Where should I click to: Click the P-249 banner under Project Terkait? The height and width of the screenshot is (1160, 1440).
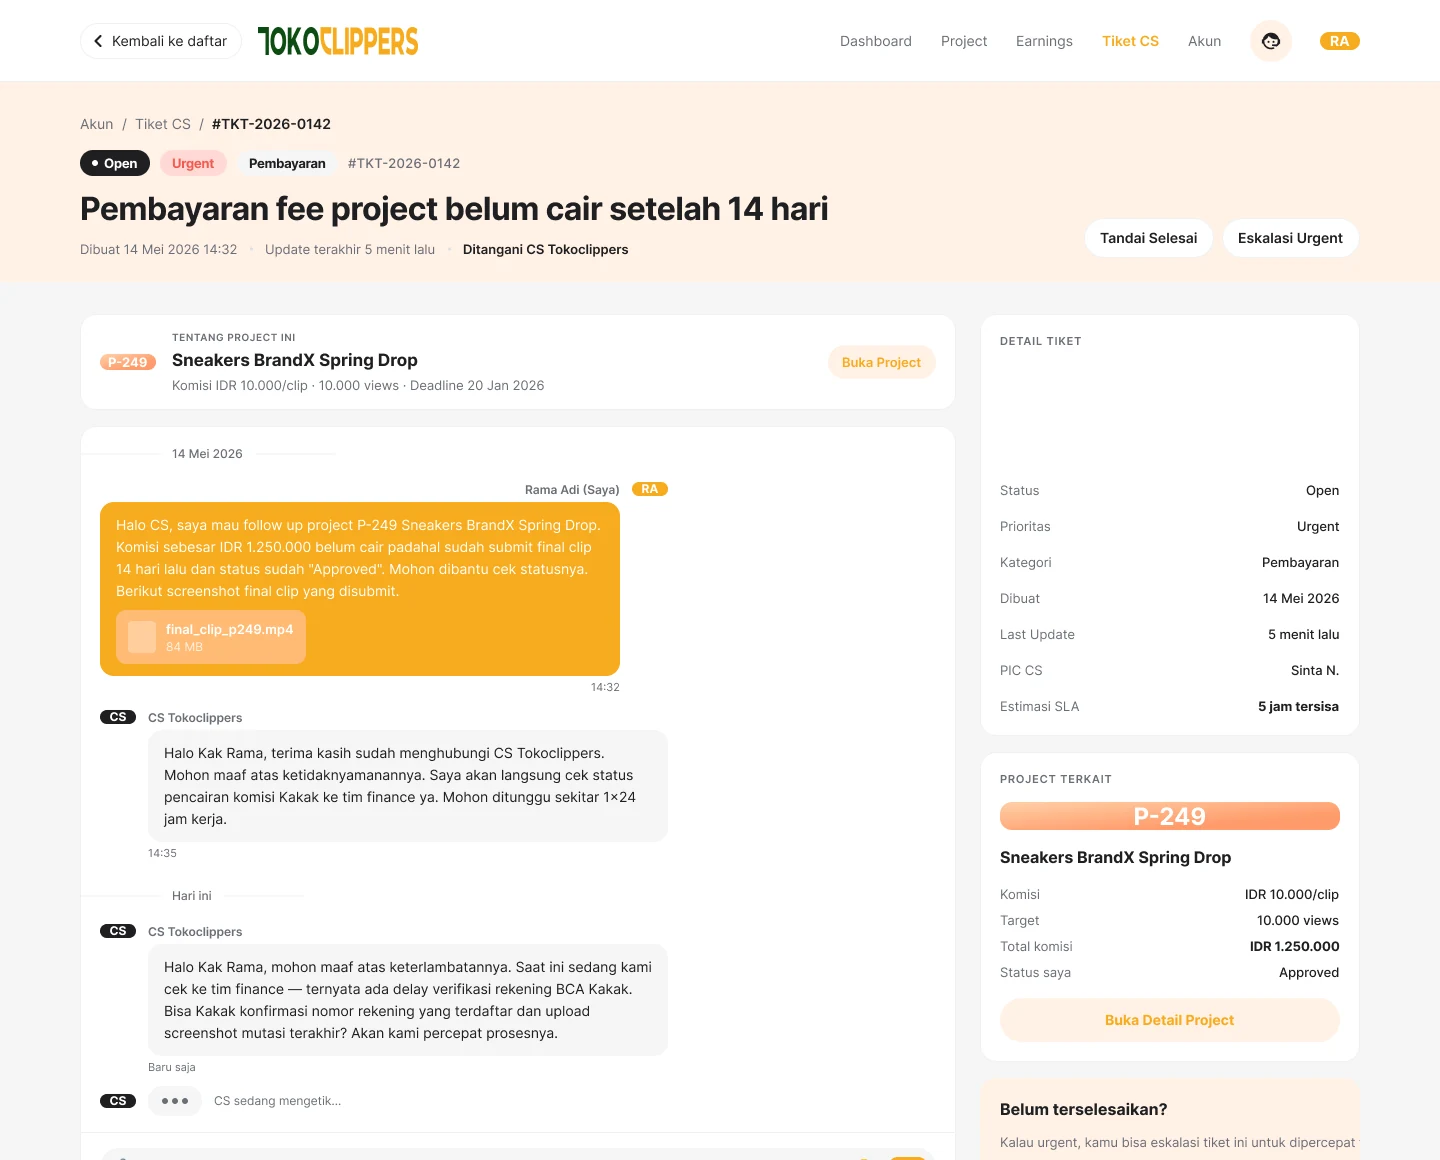[1170, 816]
